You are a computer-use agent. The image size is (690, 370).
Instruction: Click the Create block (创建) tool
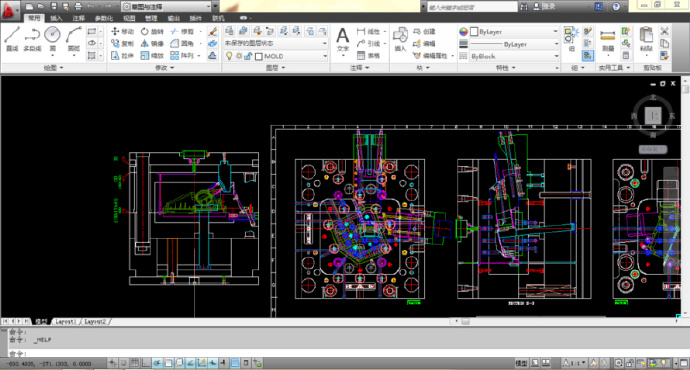(424, 31)
